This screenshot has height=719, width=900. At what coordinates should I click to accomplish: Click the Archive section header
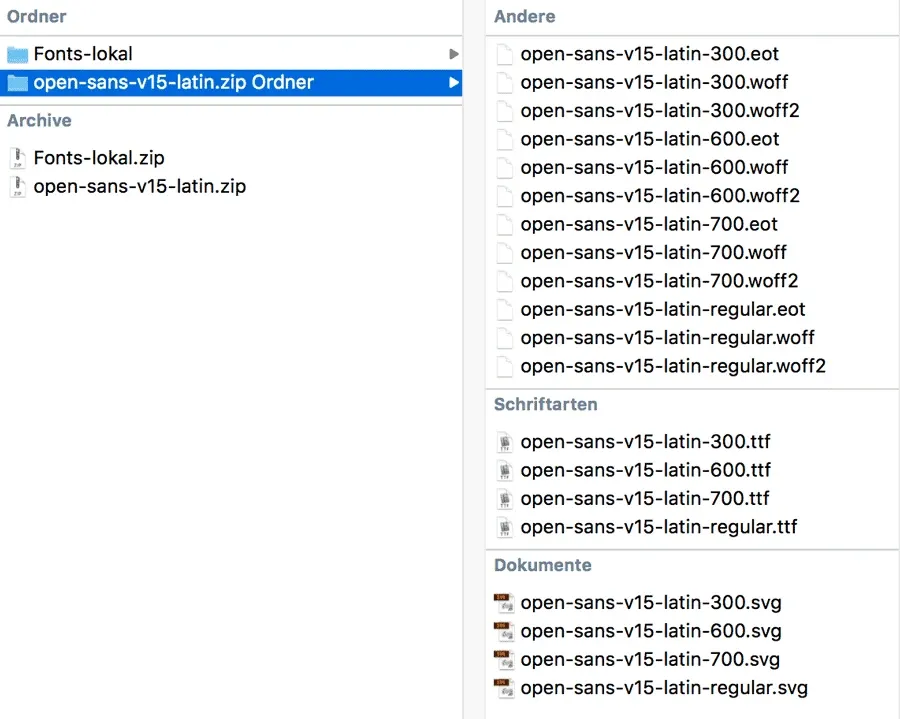pyautogui.click(x=39, y=121)
